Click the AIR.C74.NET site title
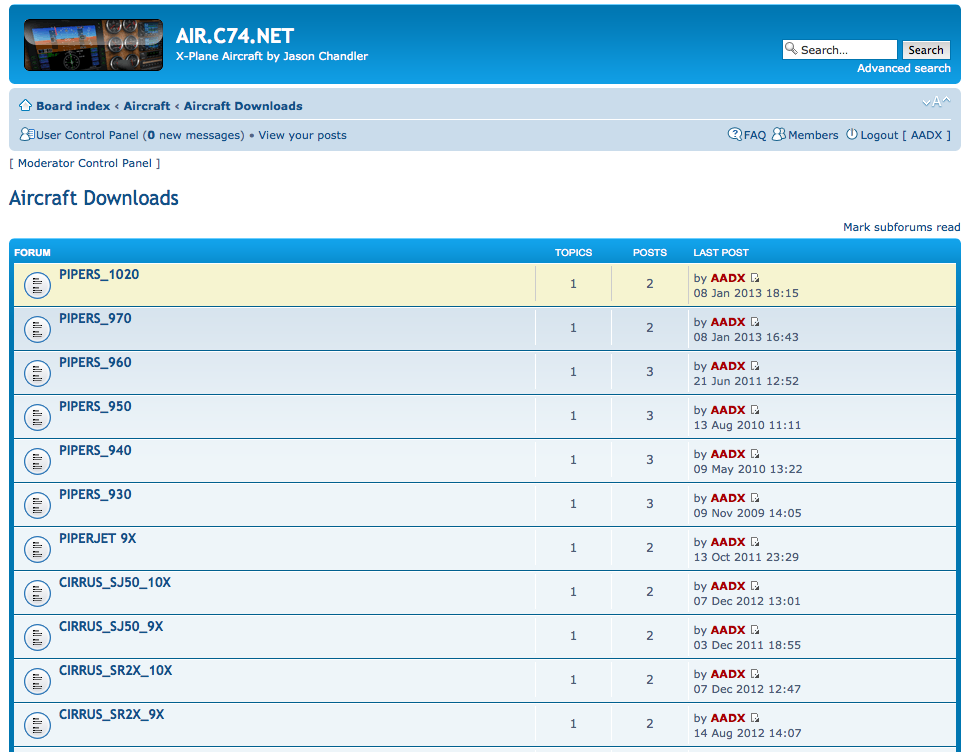This screenshot has width=968, height=752. click(235, 36)
